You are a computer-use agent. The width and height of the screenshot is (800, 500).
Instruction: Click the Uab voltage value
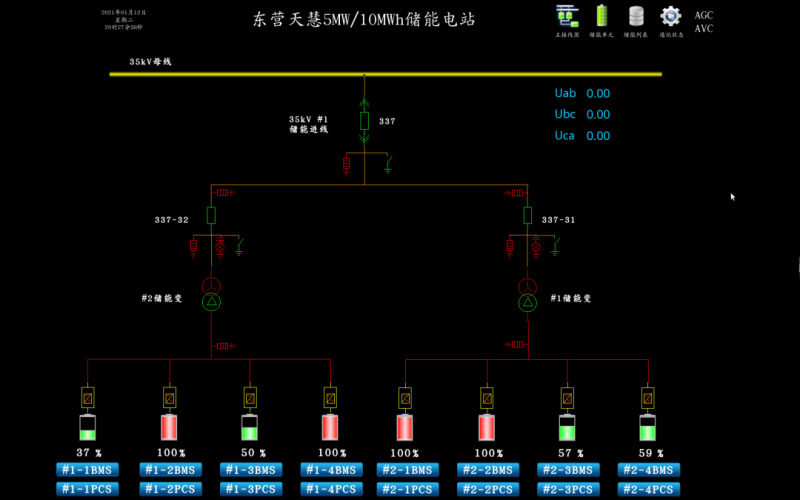(598, 94)
